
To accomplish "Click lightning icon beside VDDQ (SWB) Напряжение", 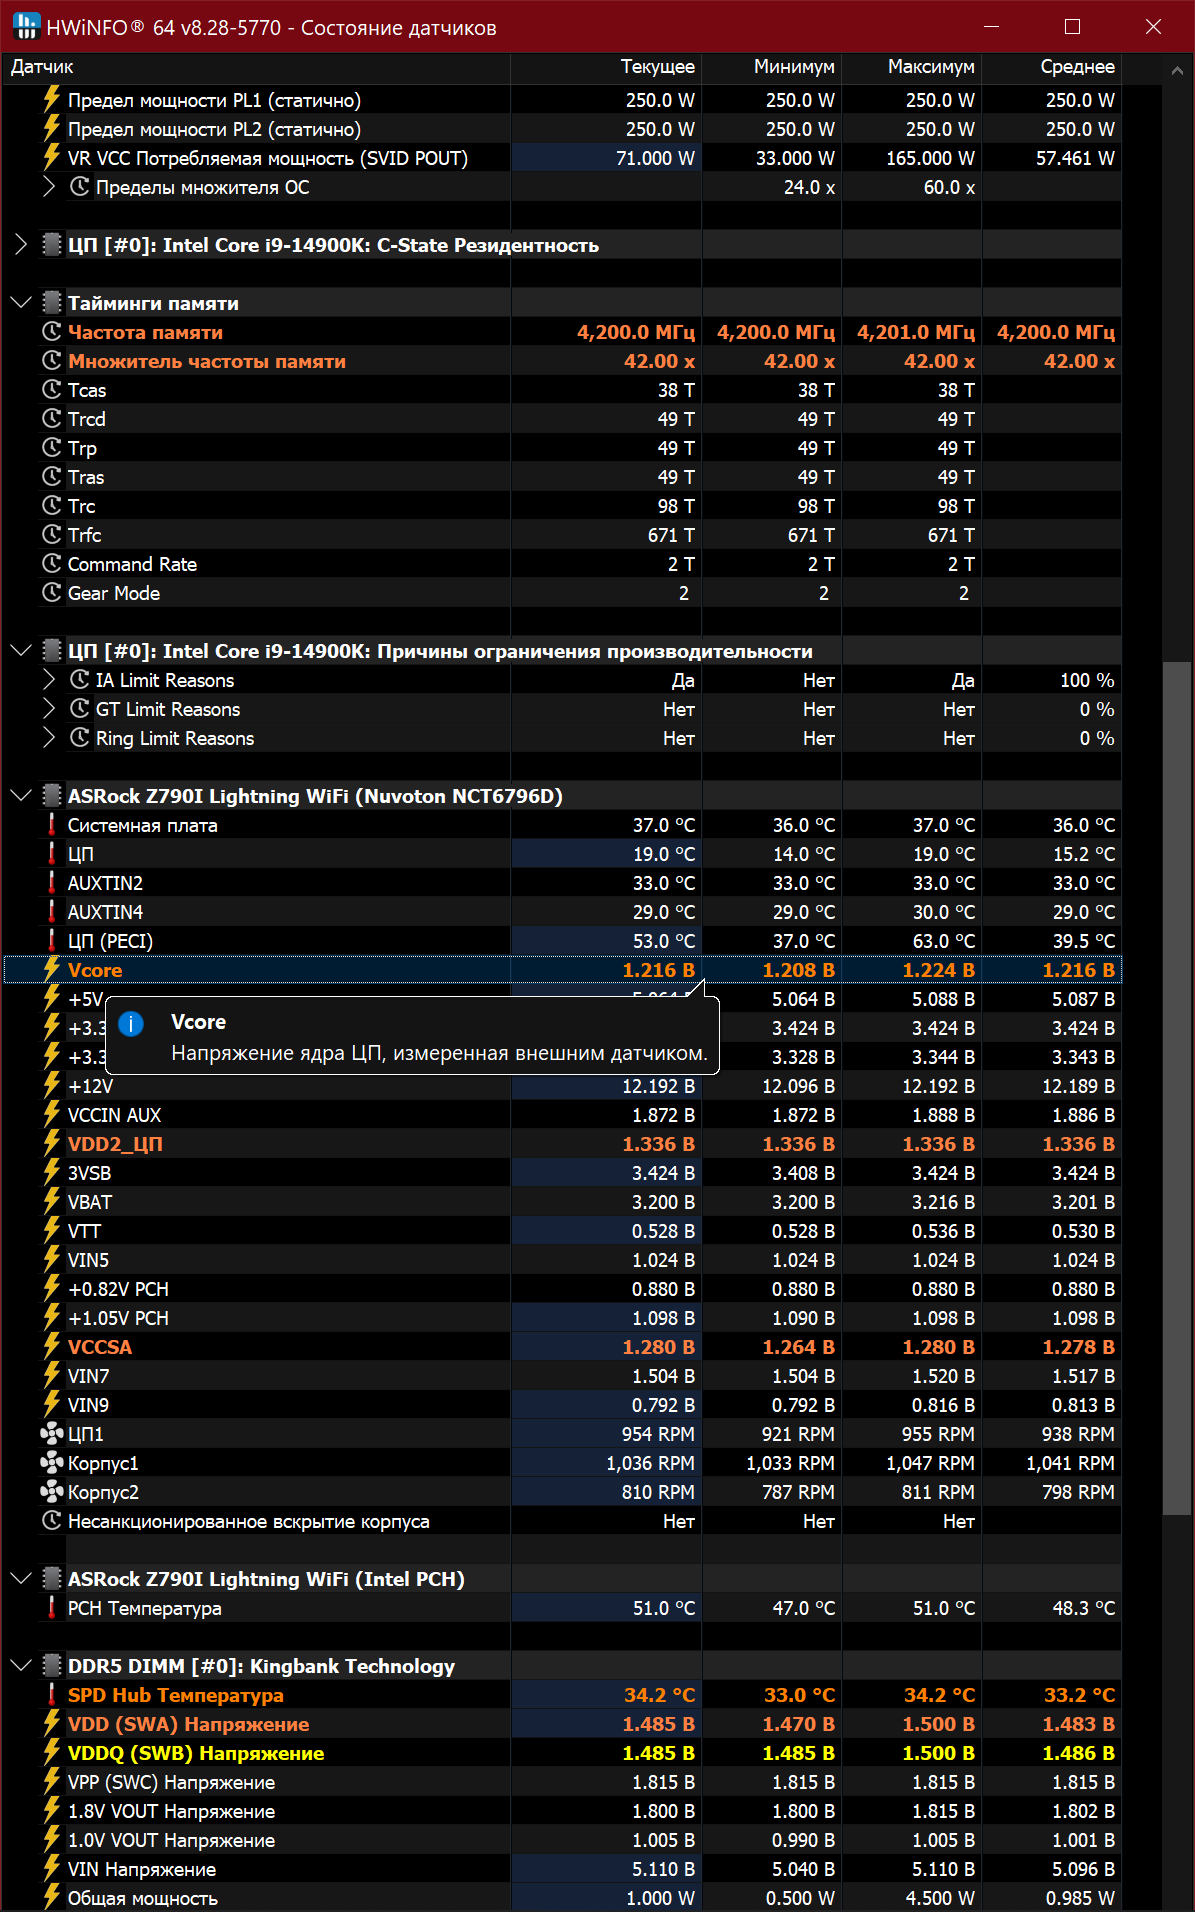I will pos(52,1752).
